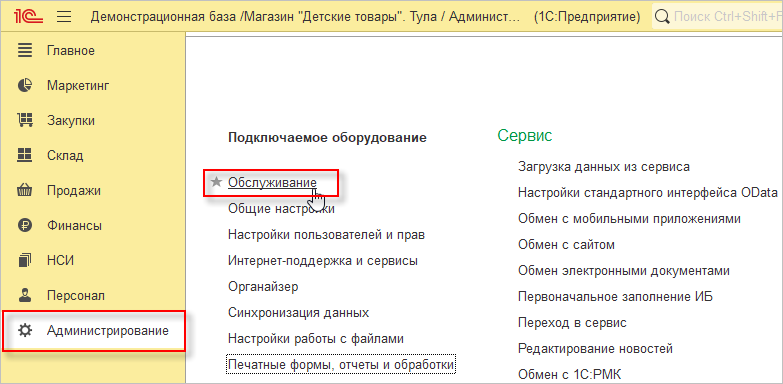Viewport: 783px width, 384px height.
Task: Click the Персонал person icon
Action: click(24, 295)
